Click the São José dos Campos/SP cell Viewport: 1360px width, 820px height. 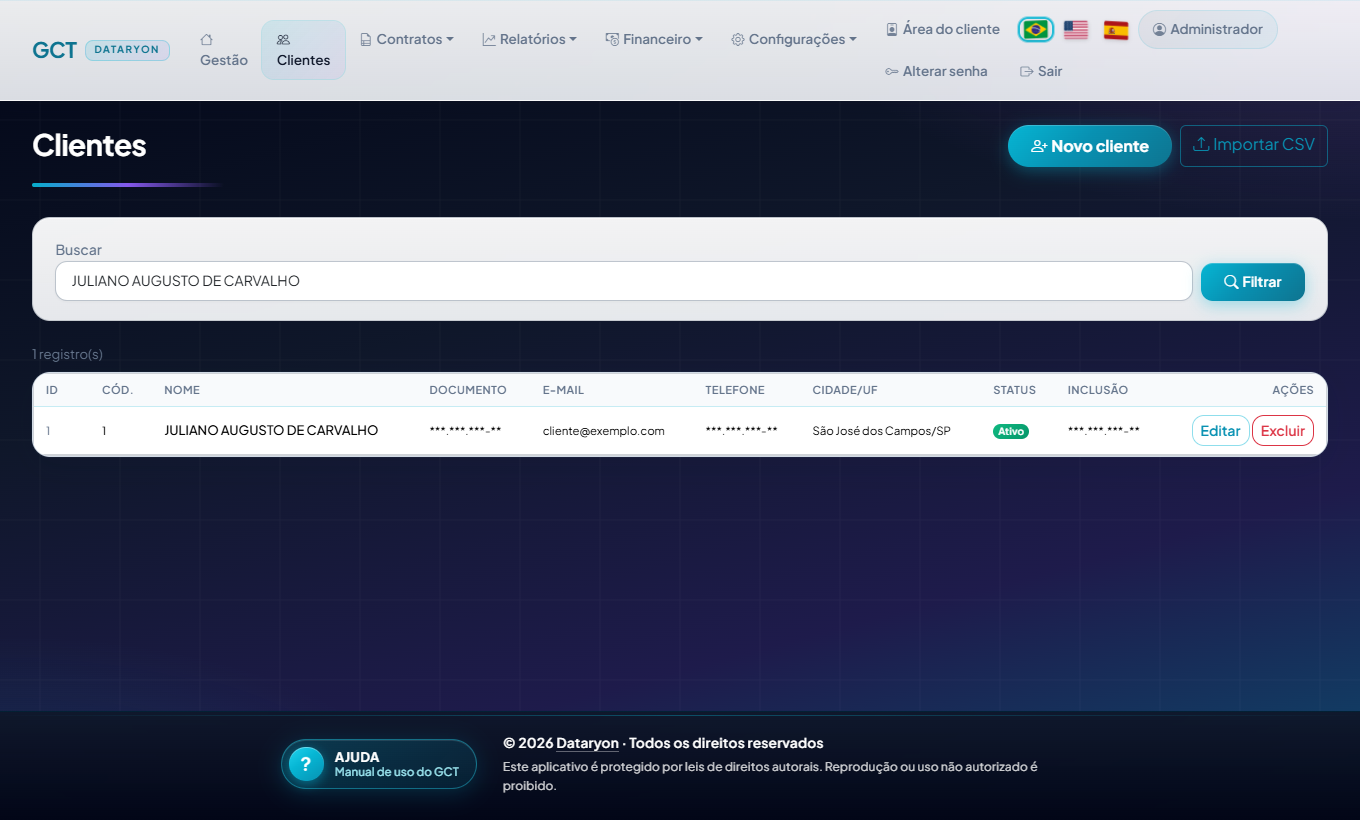tap(881, 431)
